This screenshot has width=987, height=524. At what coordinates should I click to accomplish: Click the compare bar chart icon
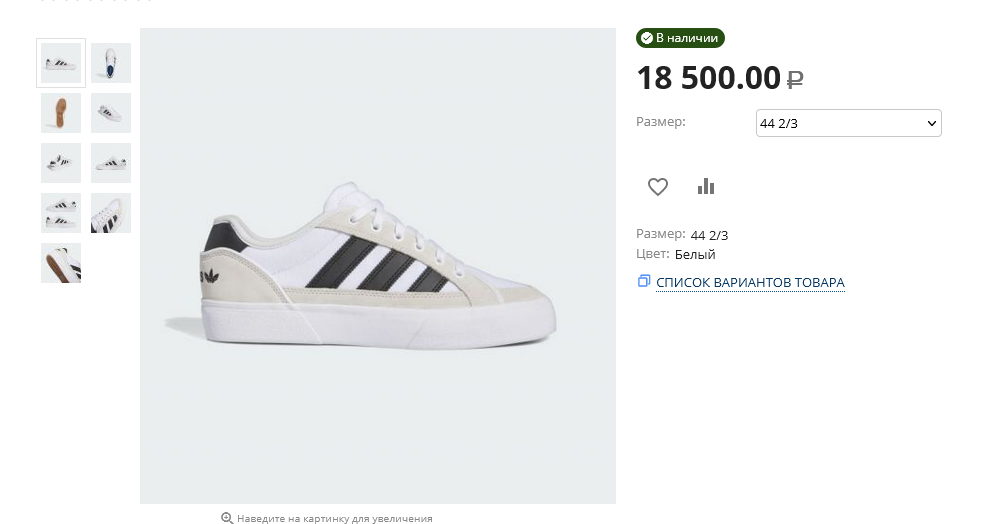(706, 186)
